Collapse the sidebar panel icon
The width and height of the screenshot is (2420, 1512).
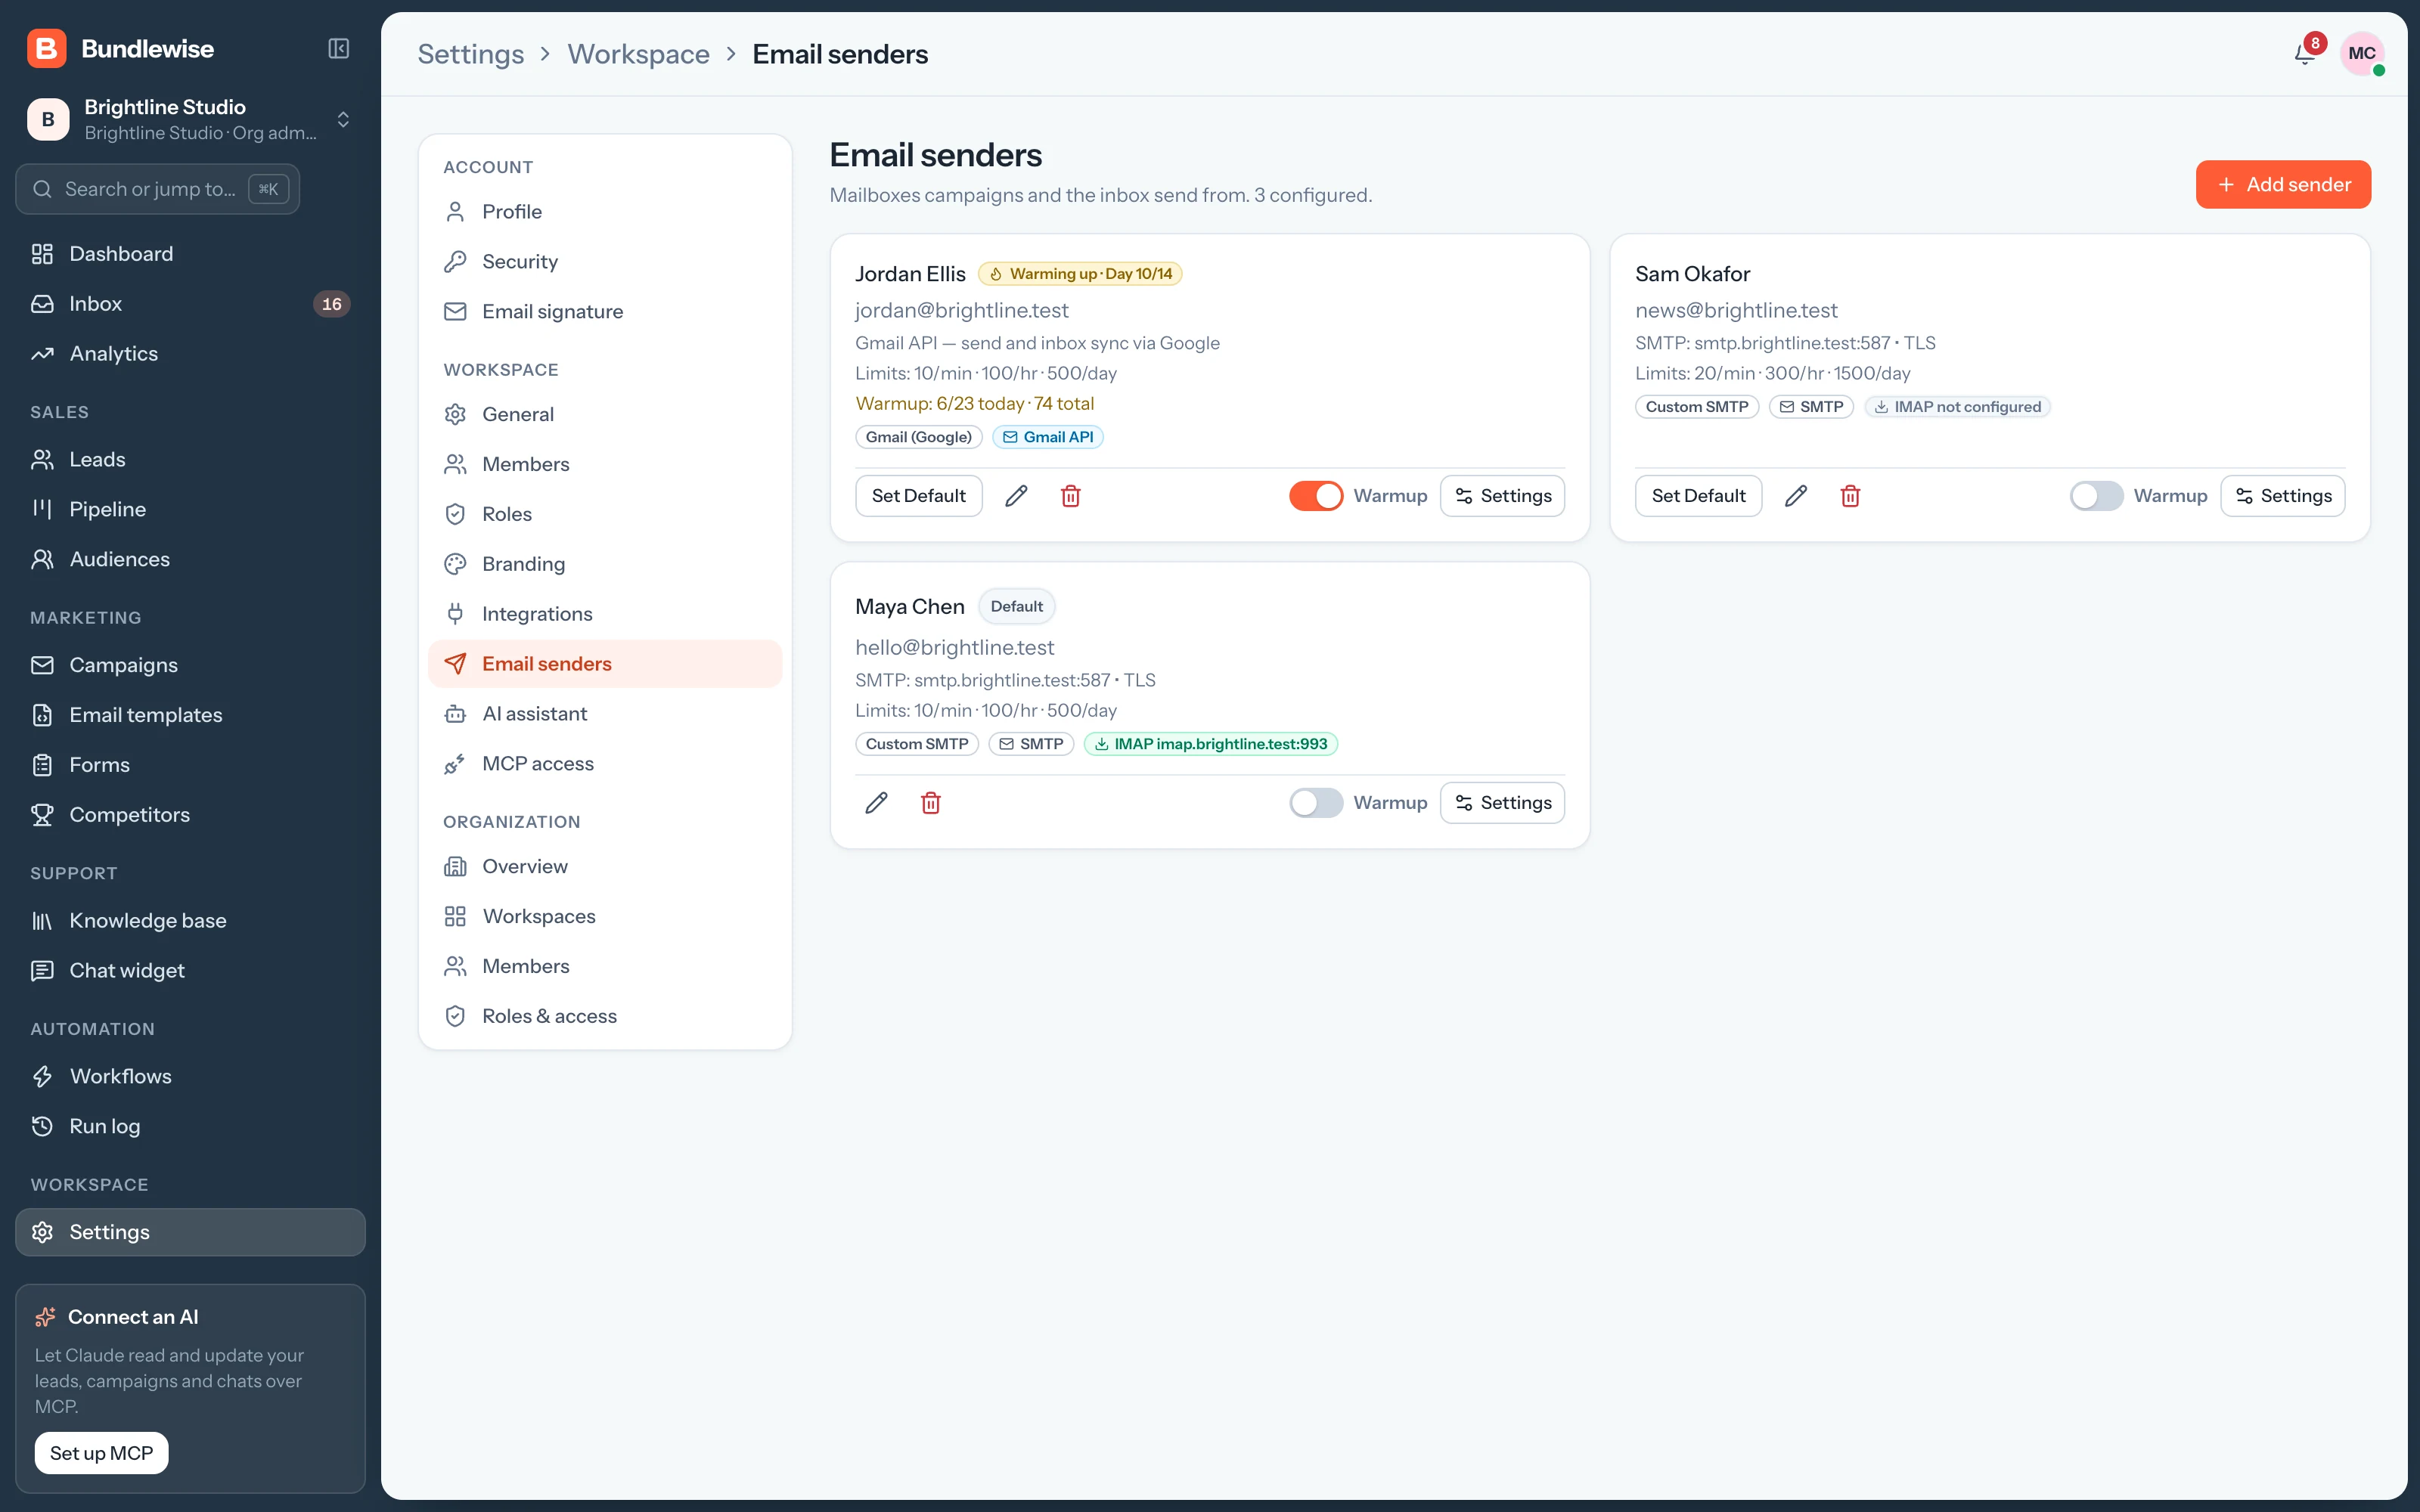coord(339,49)
